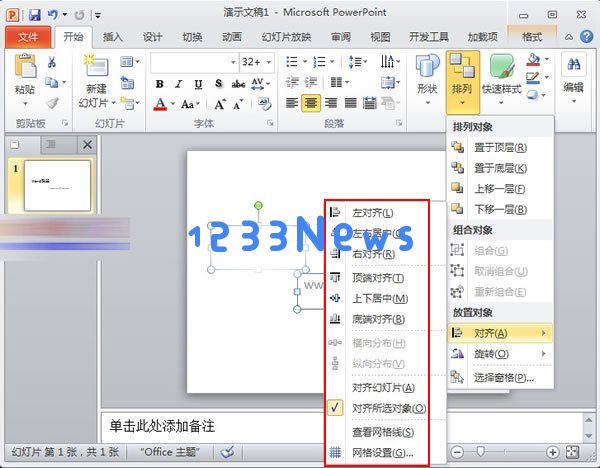Switch to the Insert tab
Screen dimensions: 600x468
tap(112, 37)
